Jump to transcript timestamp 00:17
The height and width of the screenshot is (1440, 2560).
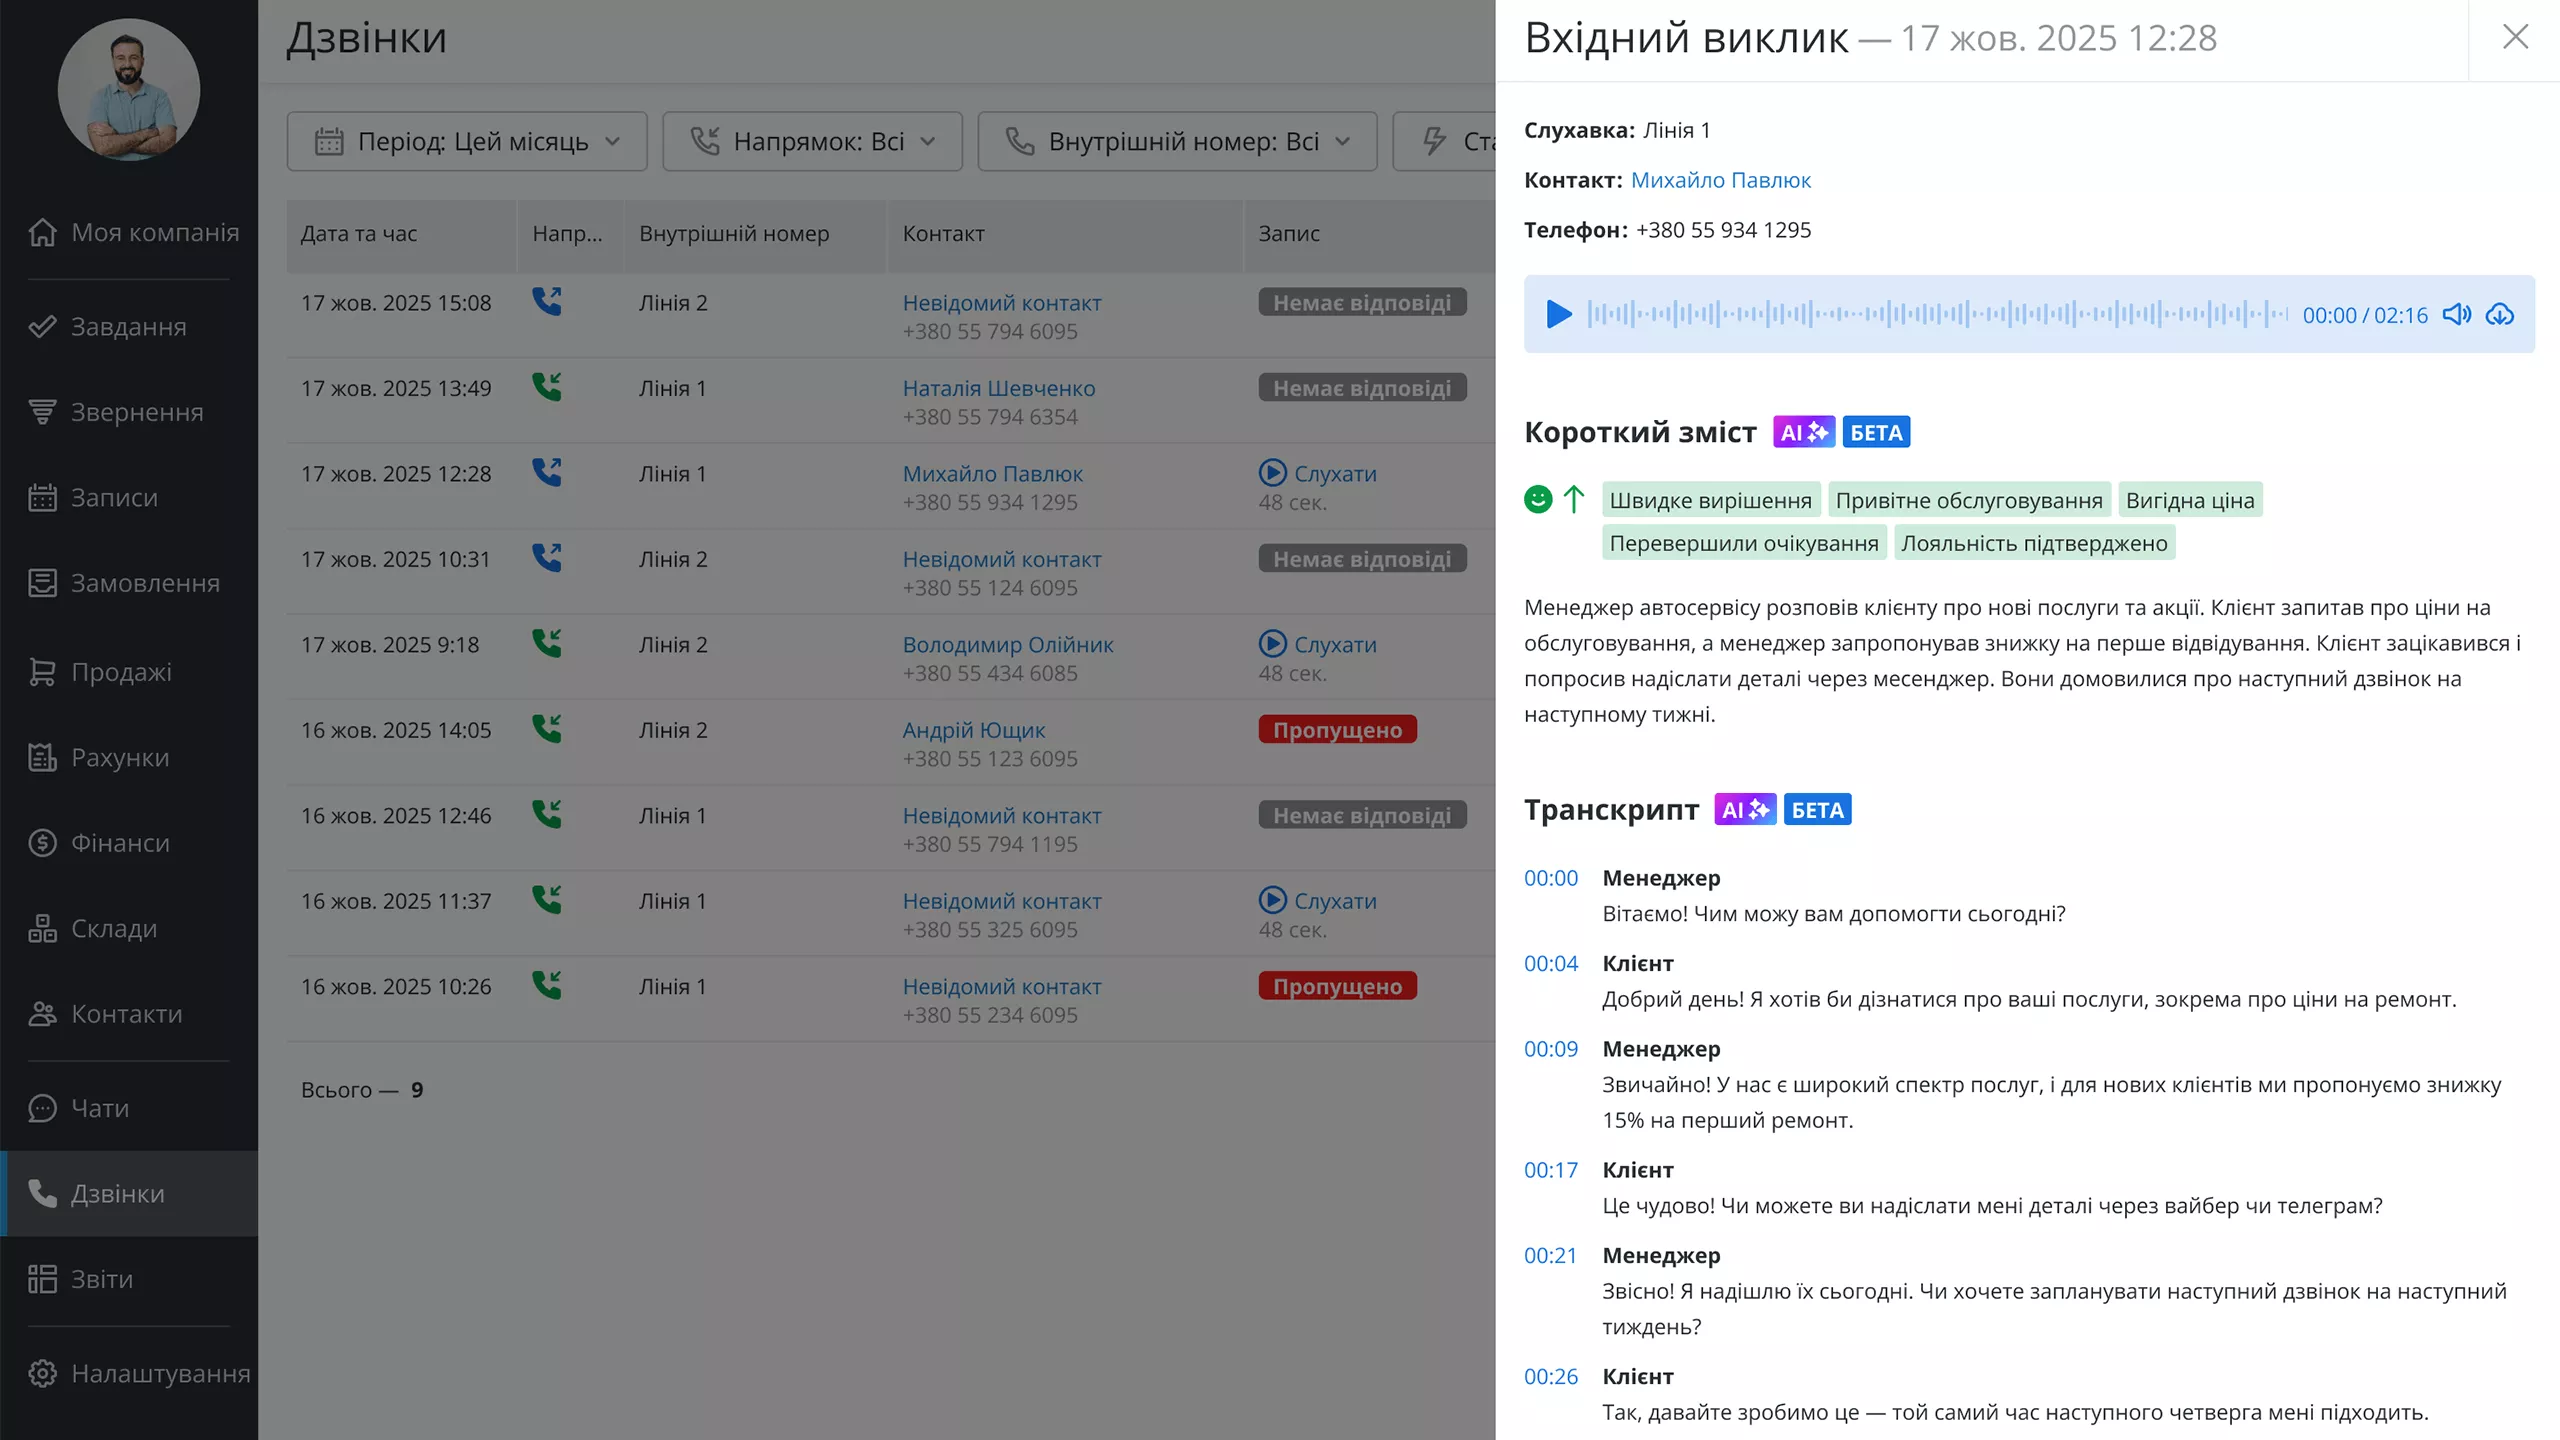[x=1550, y=1170]
